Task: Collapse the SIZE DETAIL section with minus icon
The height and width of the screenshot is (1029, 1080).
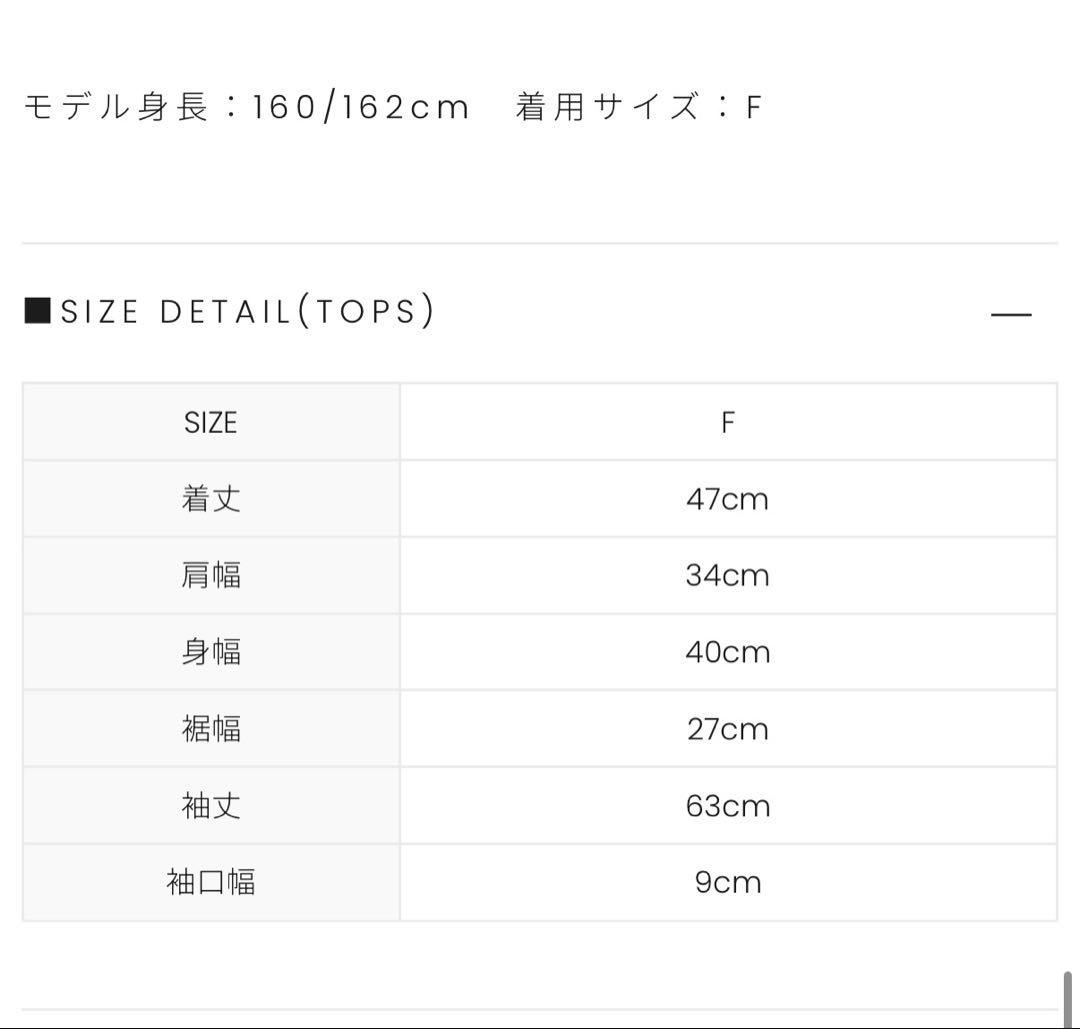Action: pyautogui.click(x=1011, y=314)
